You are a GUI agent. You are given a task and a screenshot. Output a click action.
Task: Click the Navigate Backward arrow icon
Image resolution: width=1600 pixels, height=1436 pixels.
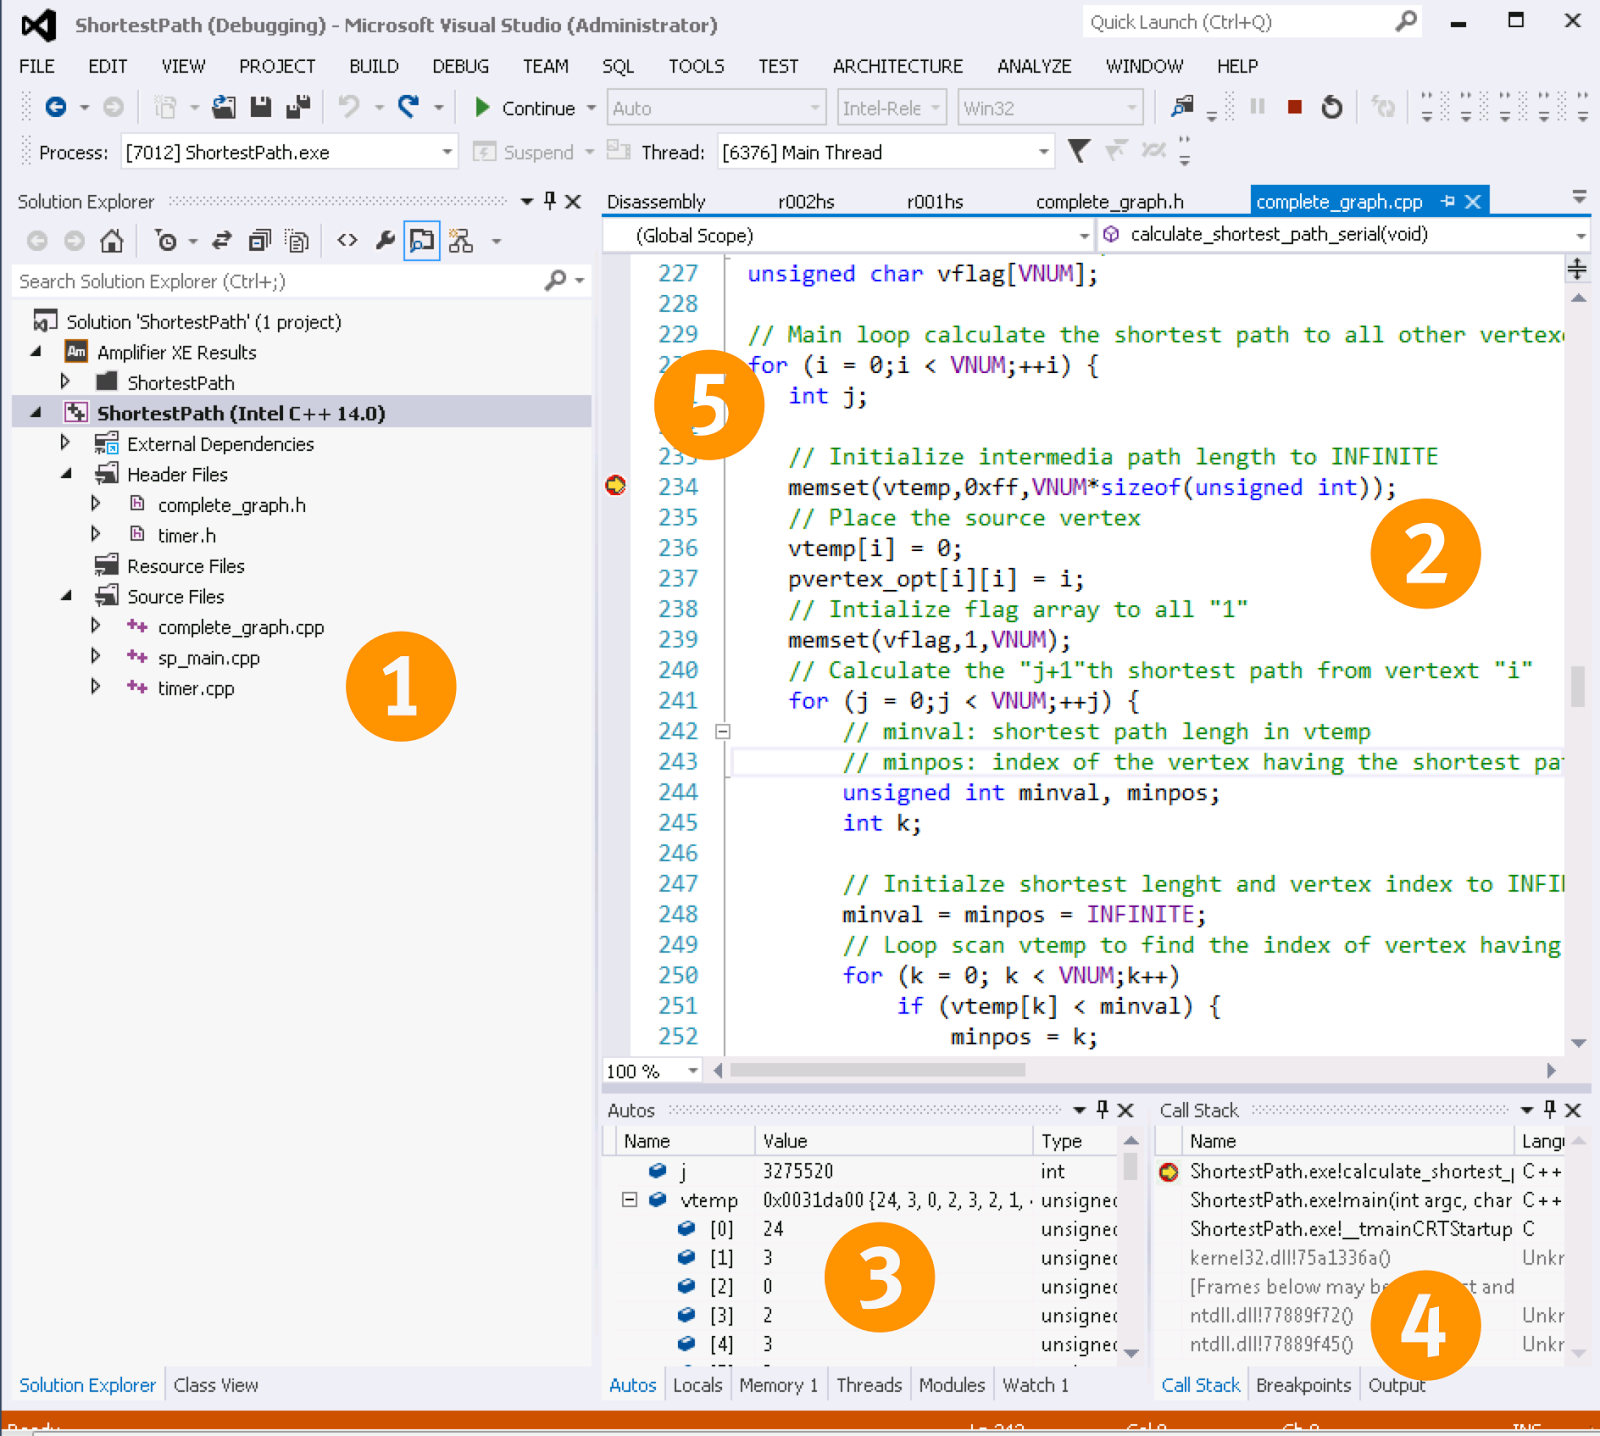(56, 107)
